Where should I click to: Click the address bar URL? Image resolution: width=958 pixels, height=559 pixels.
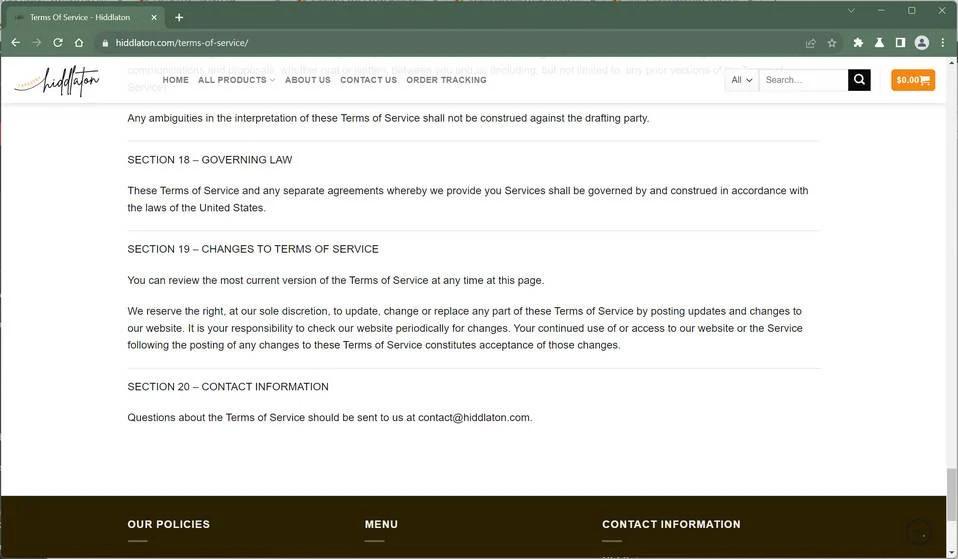coord(181,43)
